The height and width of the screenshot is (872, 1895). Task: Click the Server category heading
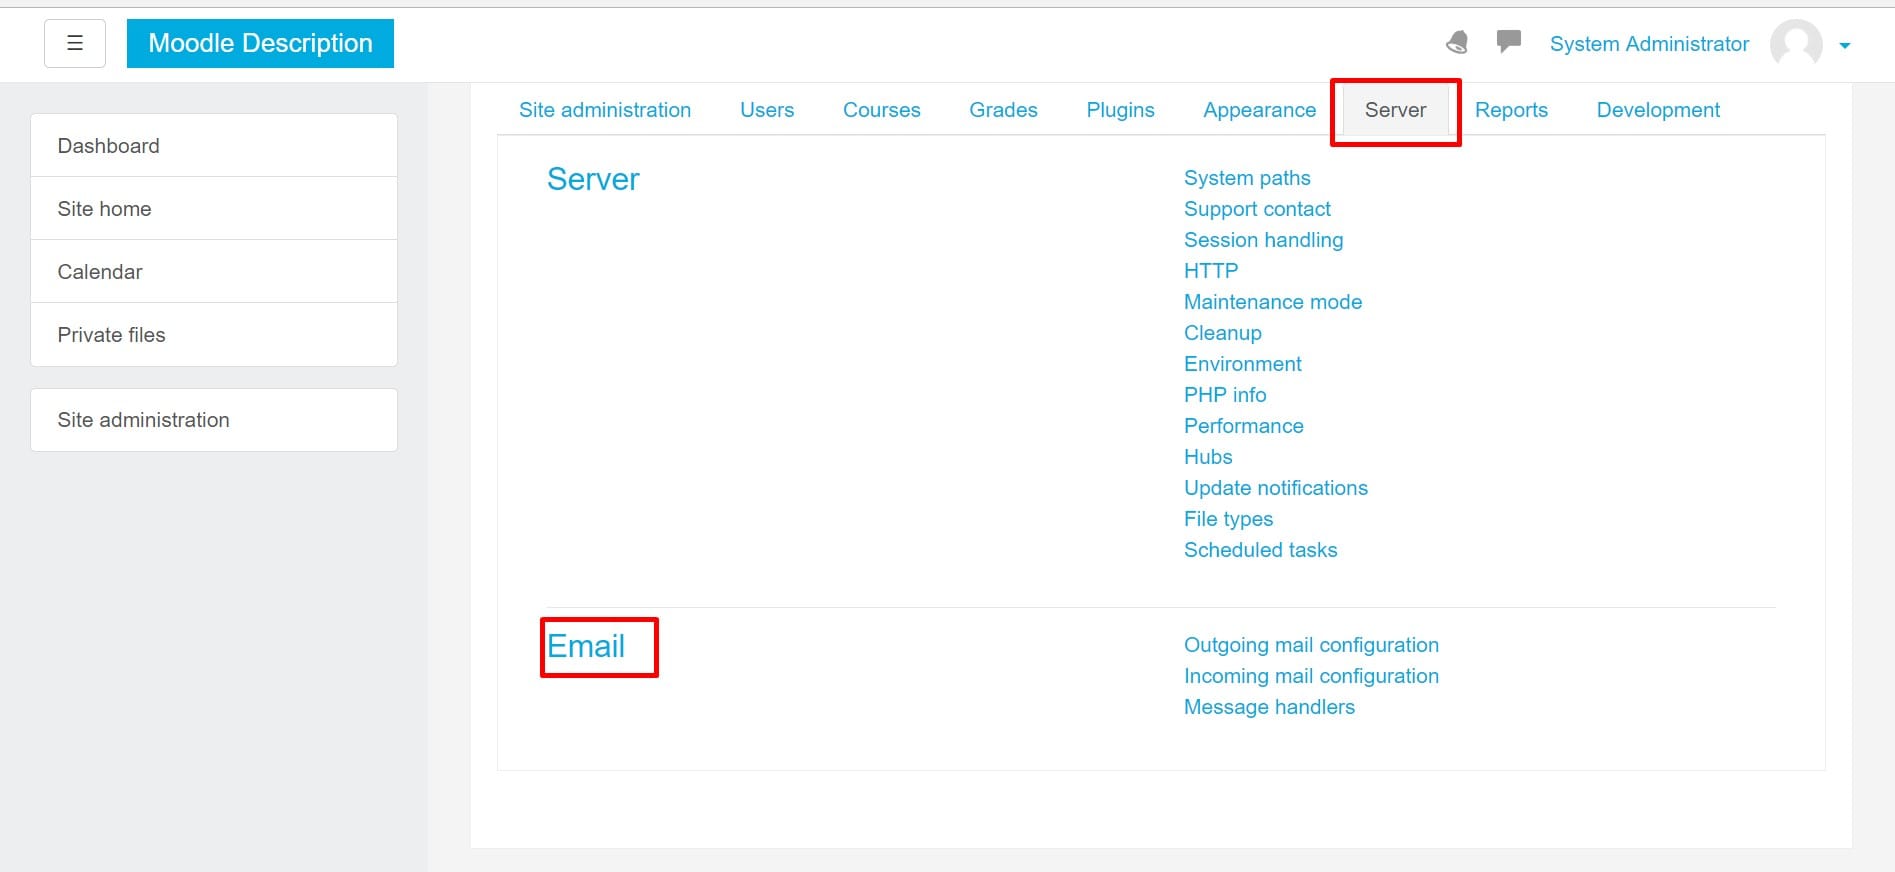(593, 179)
